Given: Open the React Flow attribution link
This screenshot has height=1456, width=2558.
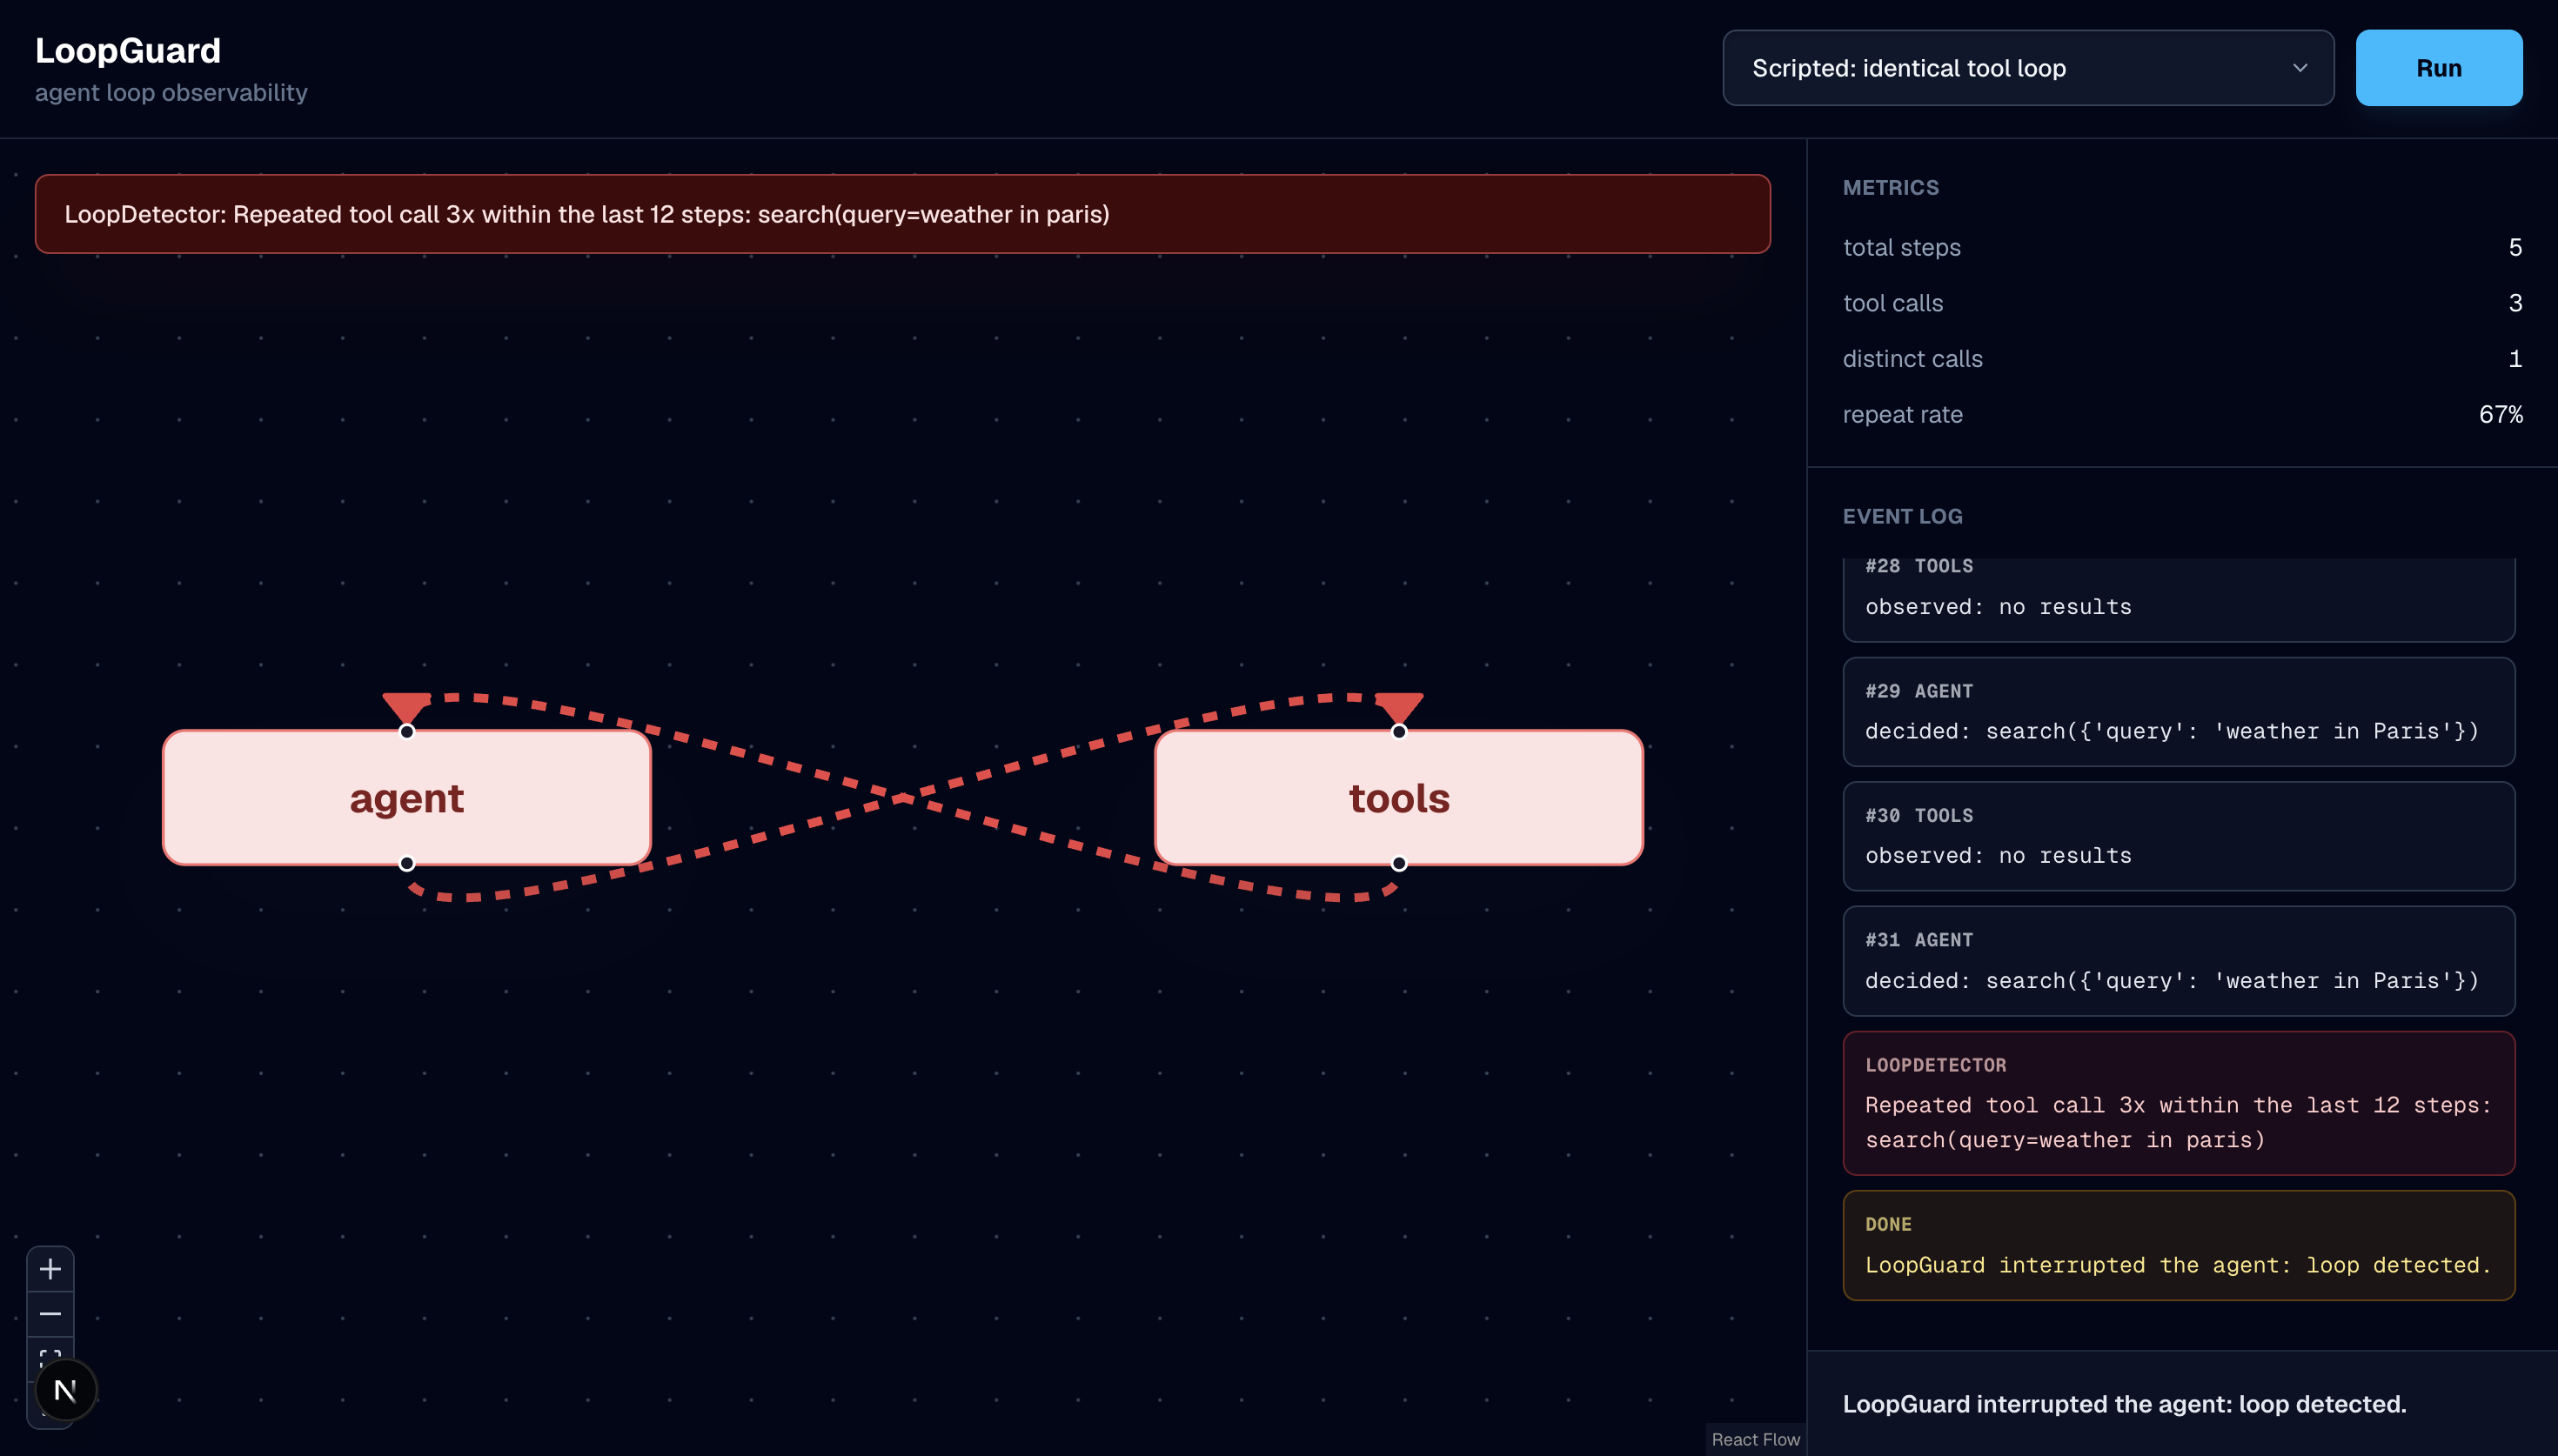Looking at the screenshot, I should [x=1755, y=1439].
